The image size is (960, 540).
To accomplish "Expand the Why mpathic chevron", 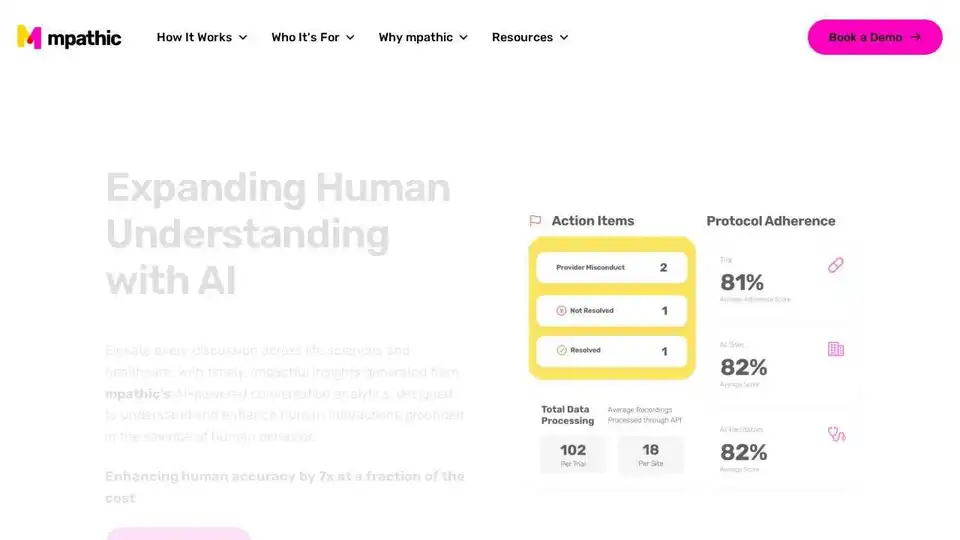I will pyautogui.click(x=463, y=37).
